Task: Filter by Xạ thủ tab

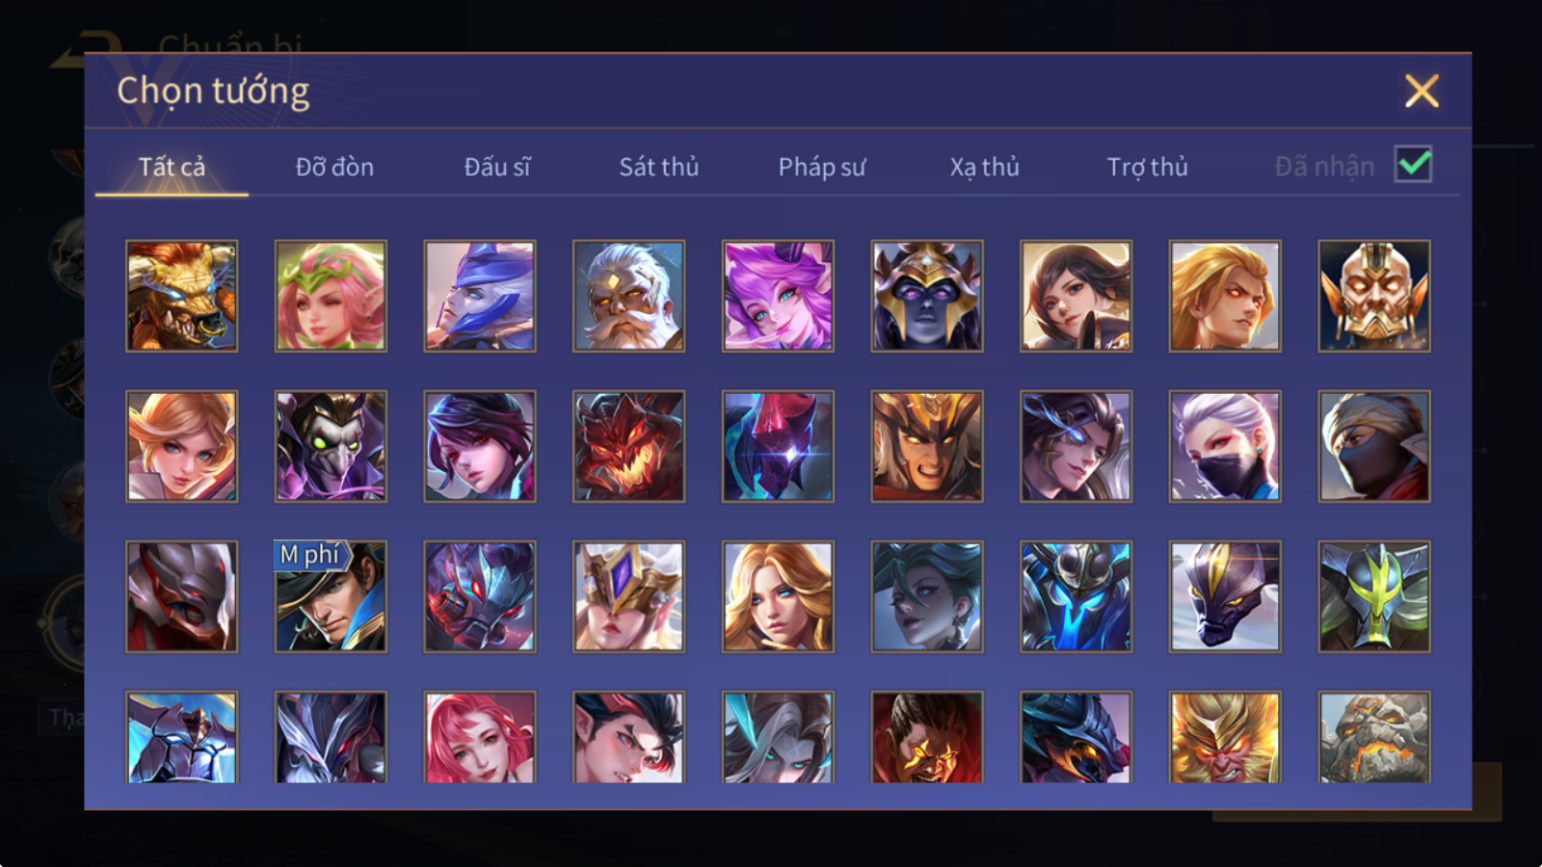Action: pos(984,167)
